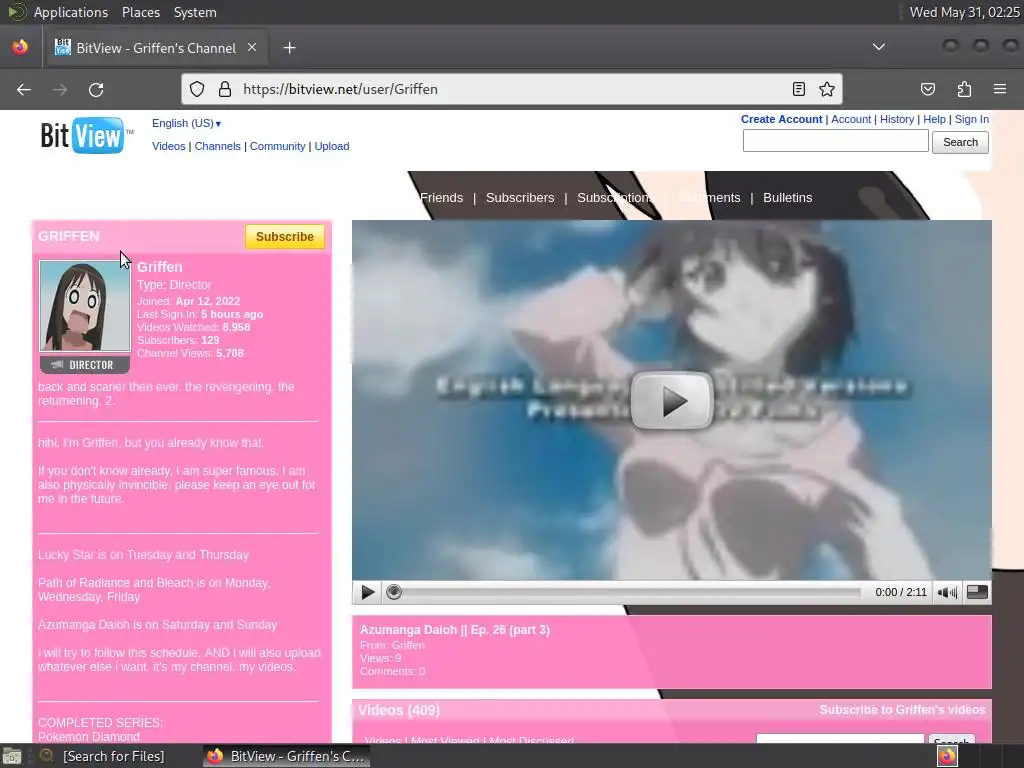Viewport: 1024px width, 768px height.
Task: Go to the Subscribers channel section
Action: point(520,198)
